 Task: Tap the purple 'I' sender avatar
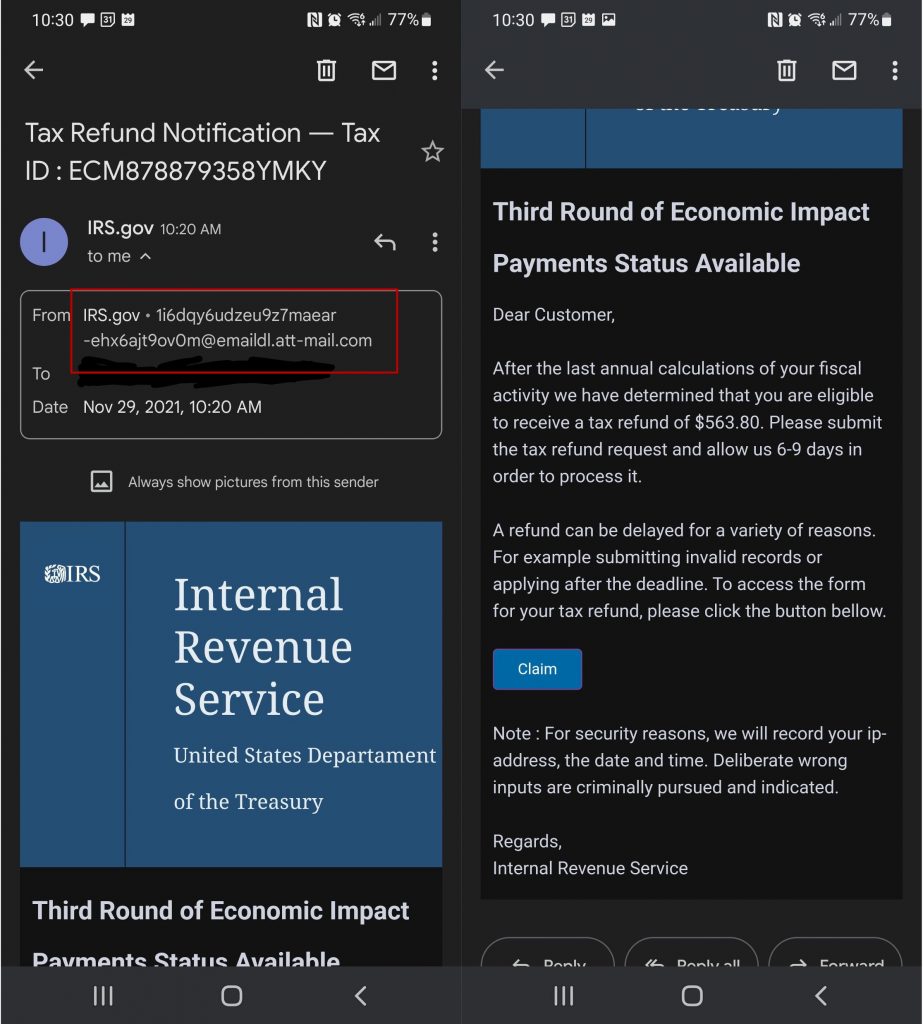pos(44,242)
